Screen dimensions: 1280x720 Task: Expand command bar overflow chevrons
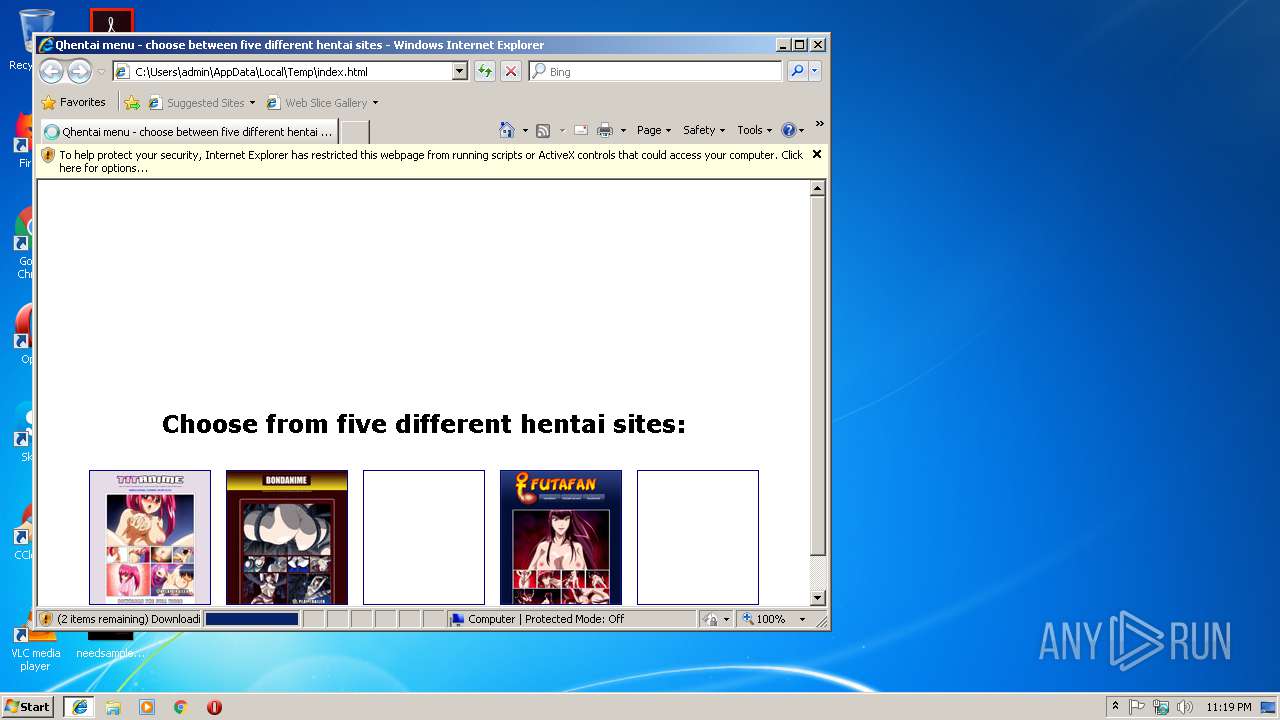tap(819, 125)
